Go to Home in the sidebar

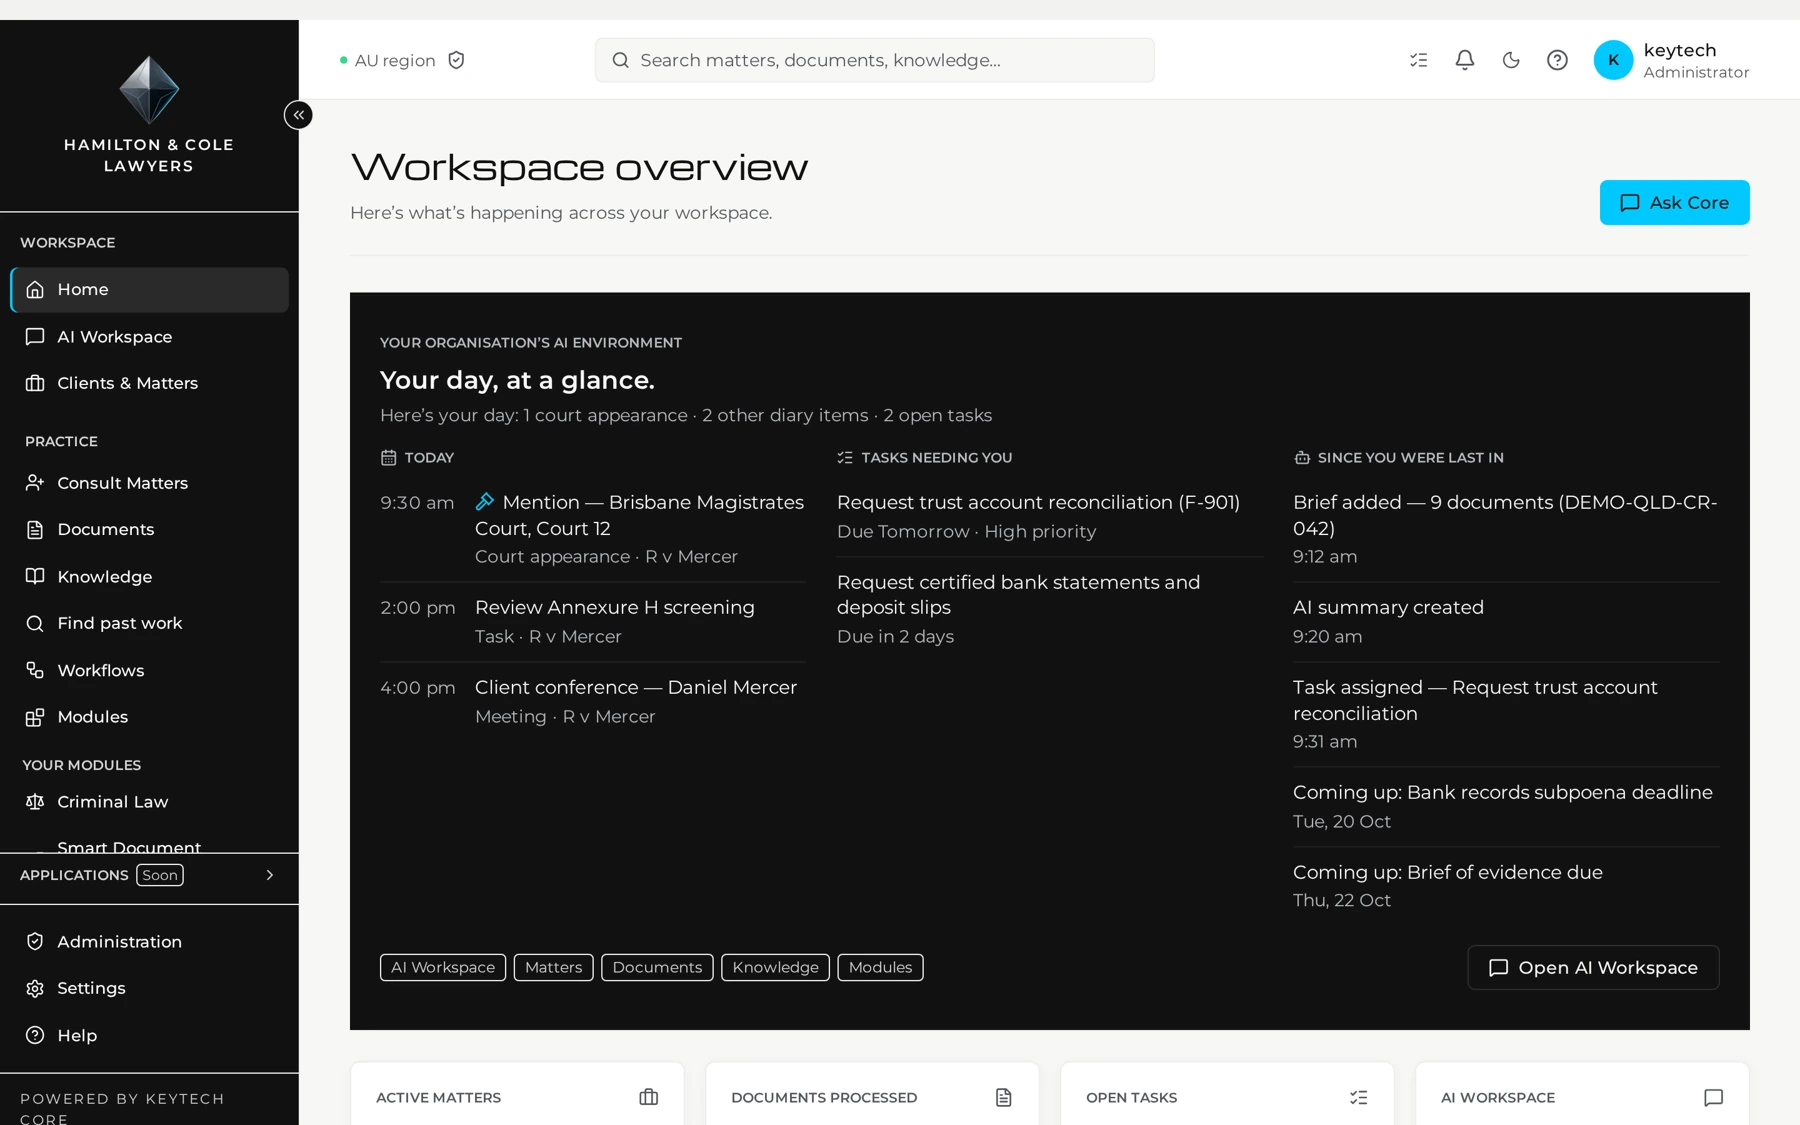[150, 290]
